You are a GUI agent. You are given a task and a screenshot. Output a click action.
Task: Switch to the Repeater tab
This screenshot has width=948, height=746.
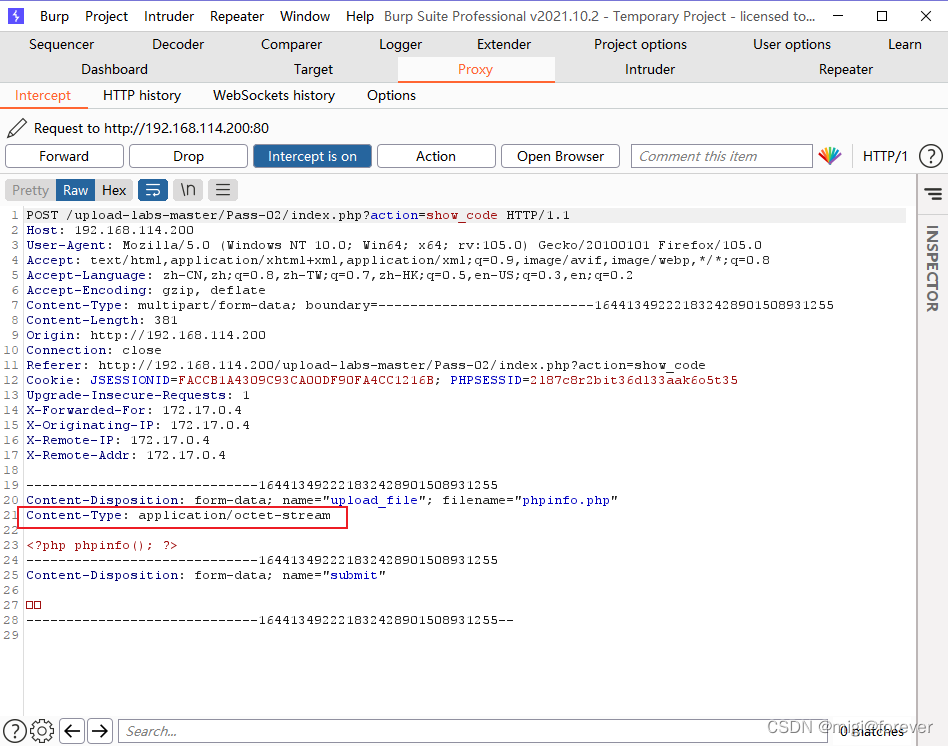click(x=845, y=69)
